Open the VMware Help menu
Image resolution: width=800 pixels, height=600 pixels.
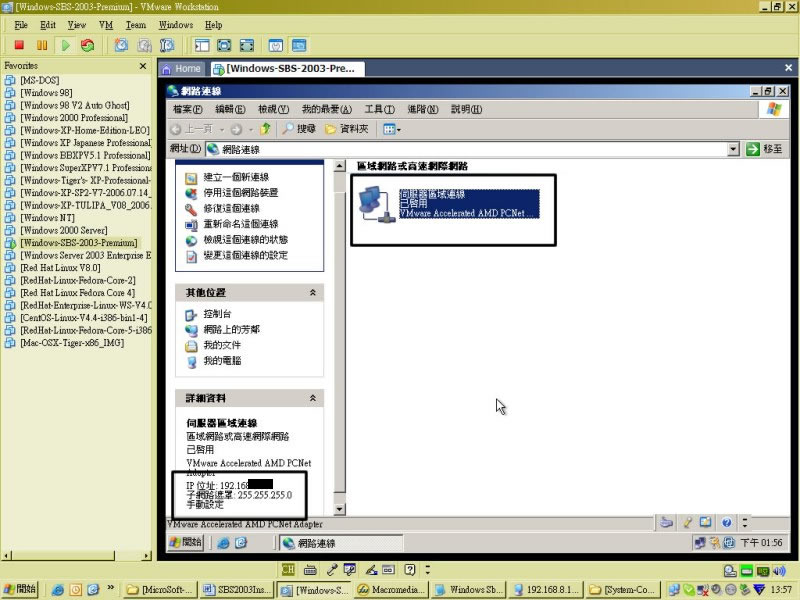point(213,25)
